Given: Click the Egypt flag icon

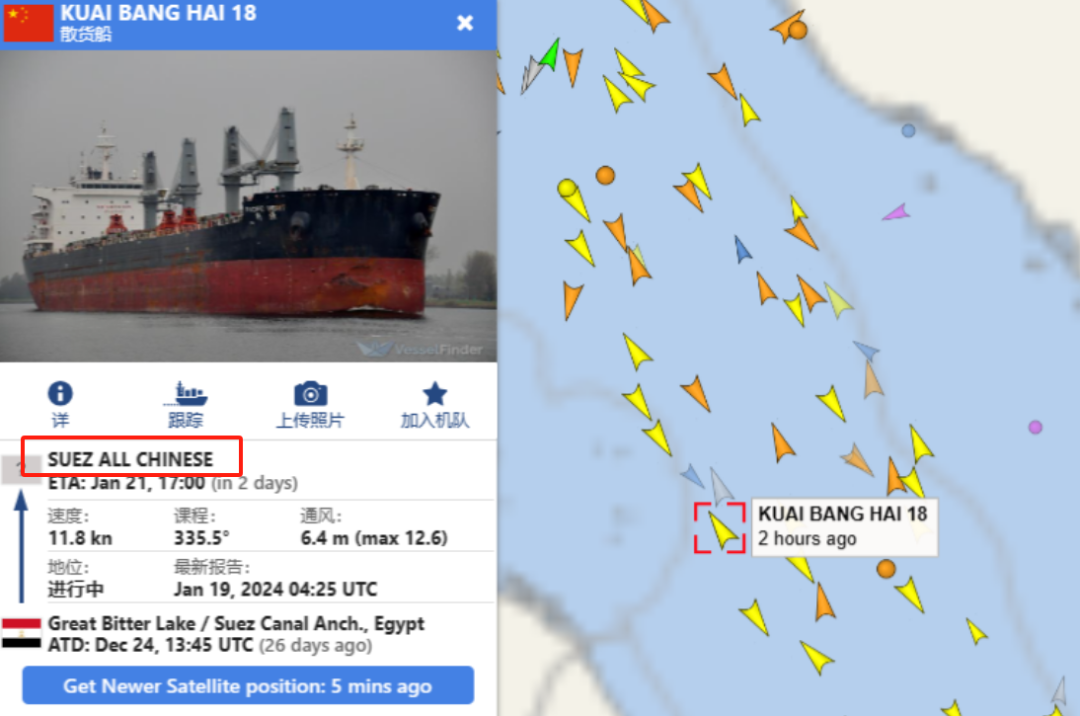Looking at the screenshot, I should pyautogui.click(x=21, y=633).
